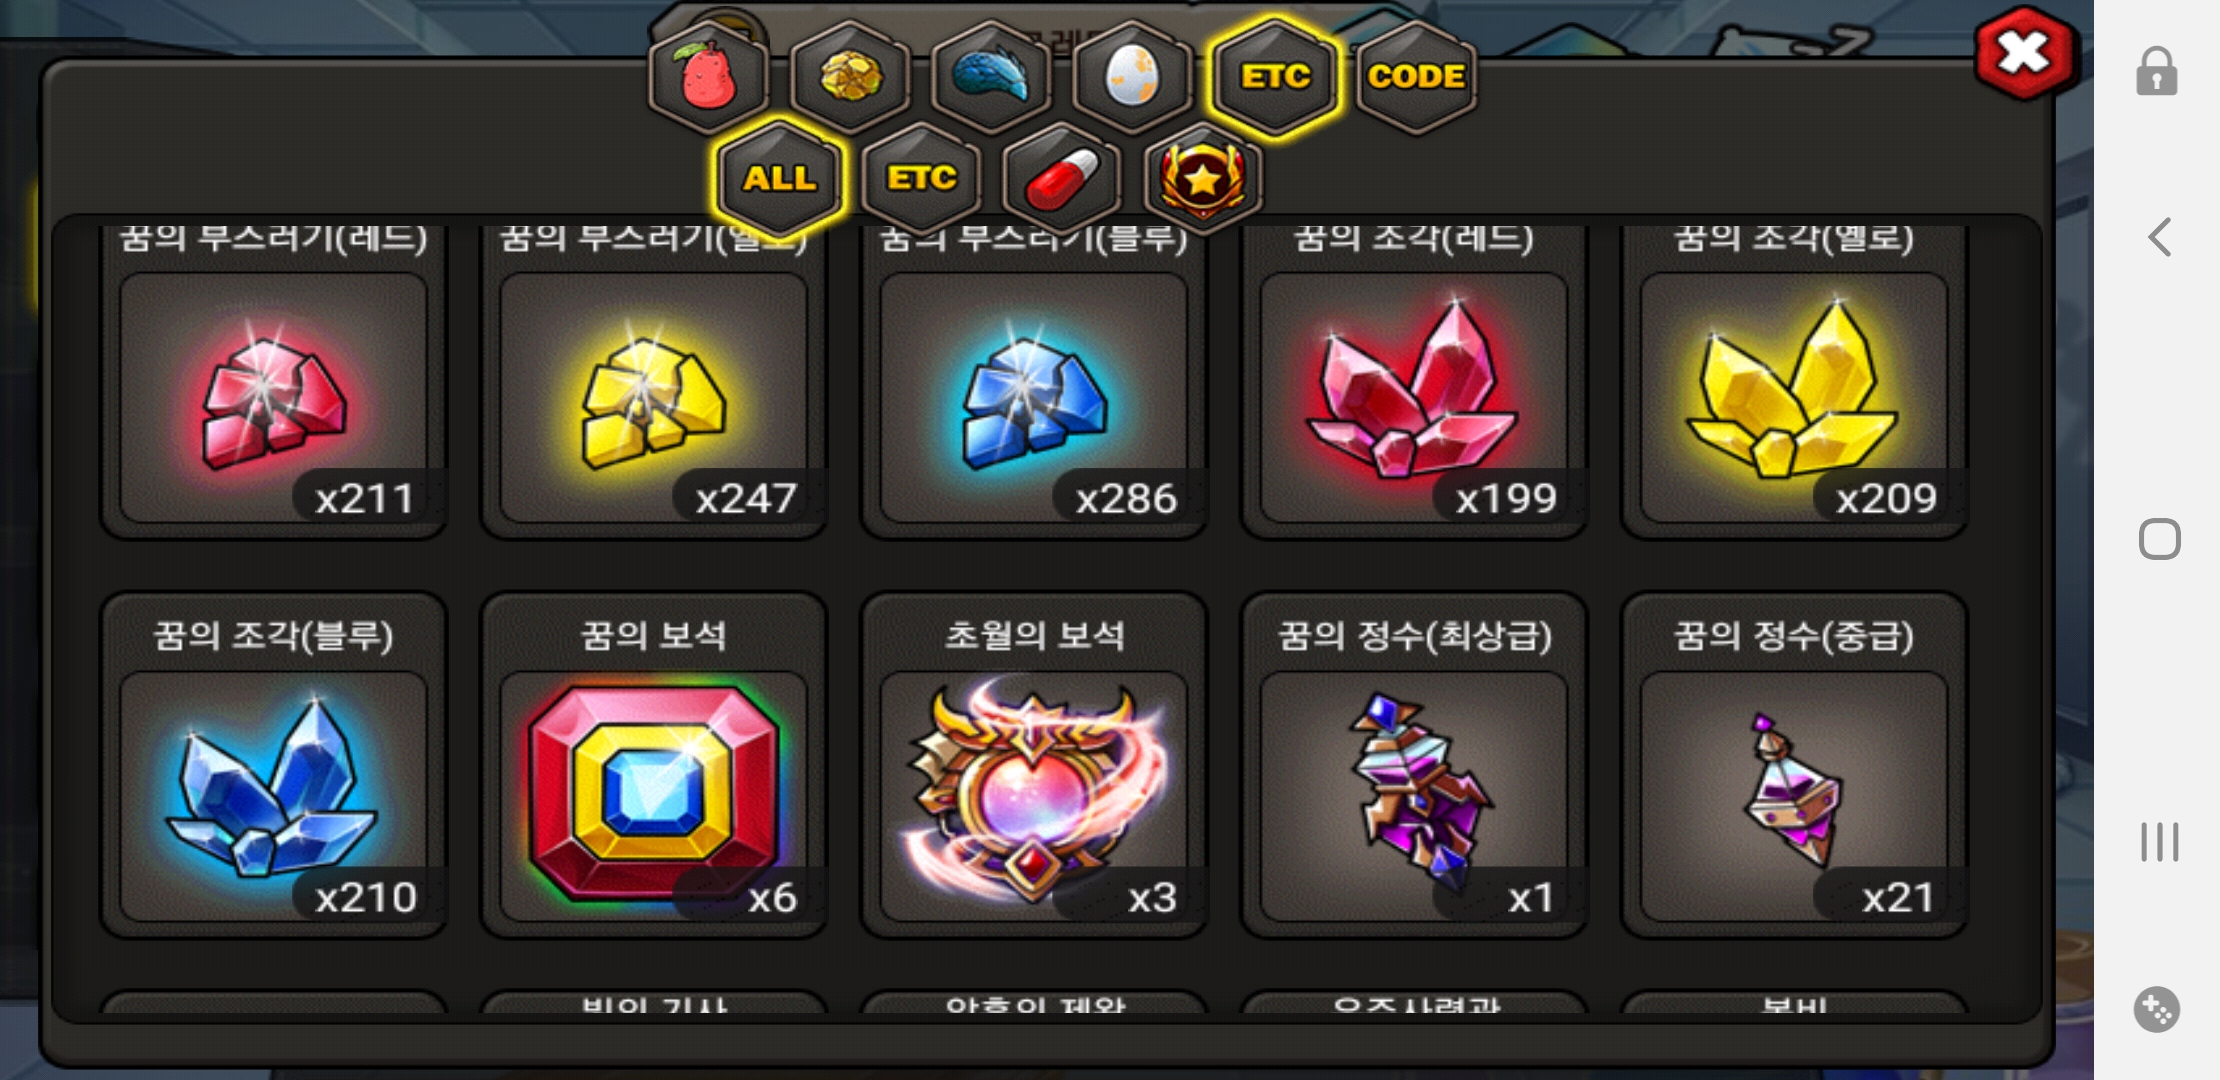Tap the Android back chevron
2220x1080 pixels.
(2160, 237)
